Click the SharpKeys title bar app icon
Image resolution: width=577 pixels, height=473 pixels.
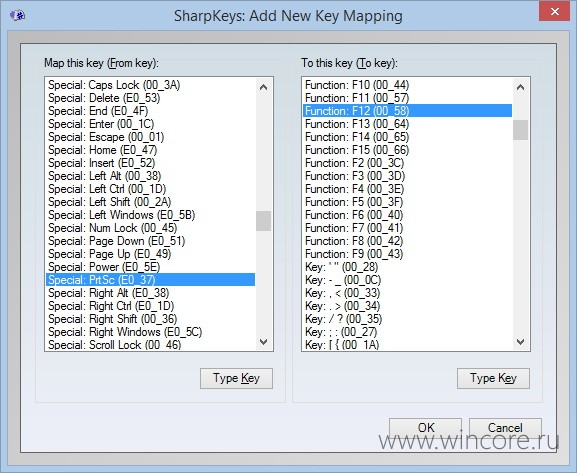pos(17,15)
